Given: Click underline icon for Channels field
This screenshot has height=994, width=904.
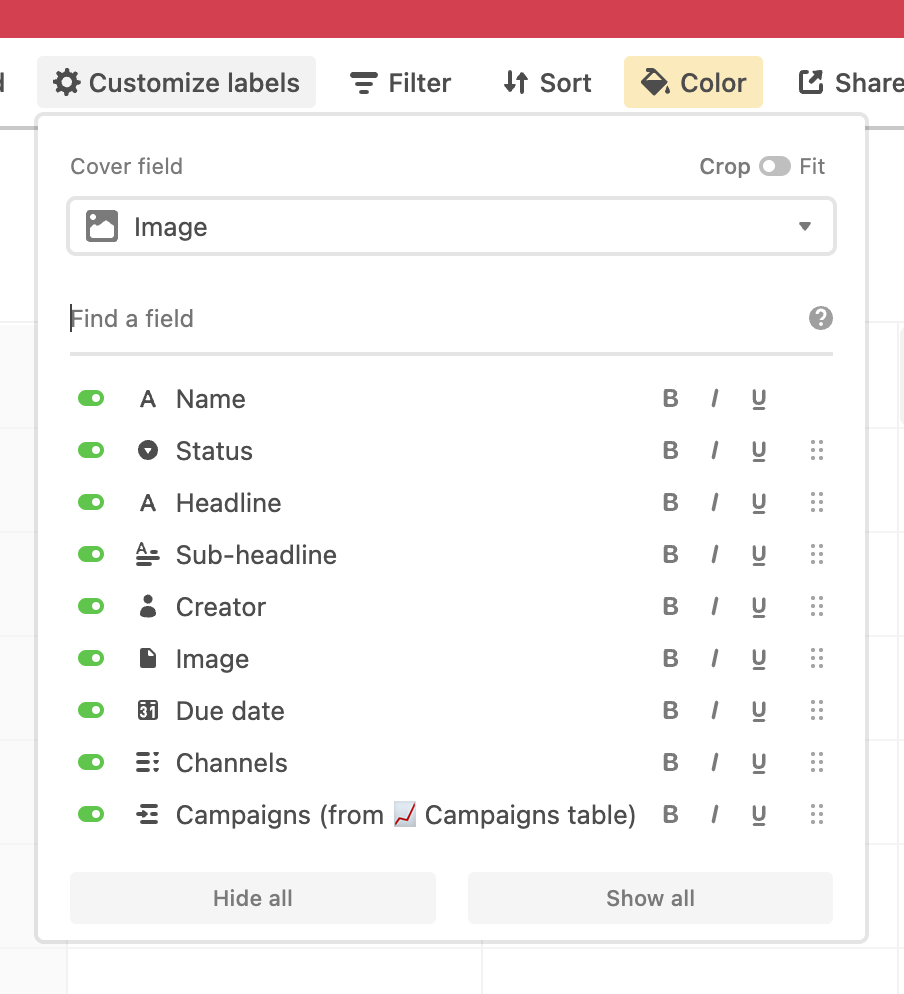Looking at the screenshot, I should (x=759, y=763).
